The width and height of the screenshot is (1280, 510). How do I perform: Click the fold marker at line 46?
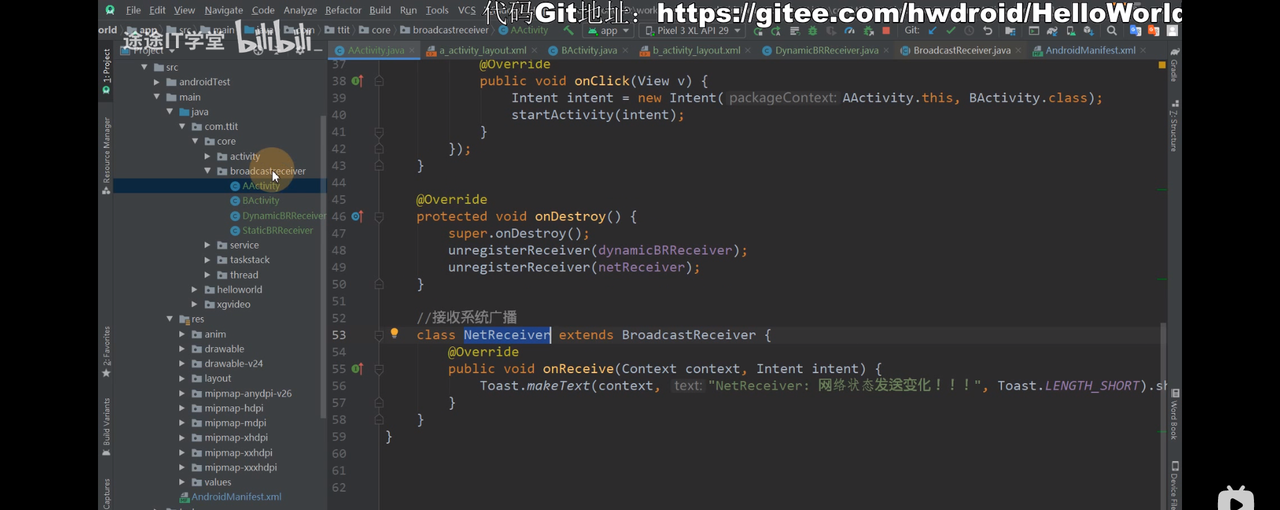click(379, 216)
